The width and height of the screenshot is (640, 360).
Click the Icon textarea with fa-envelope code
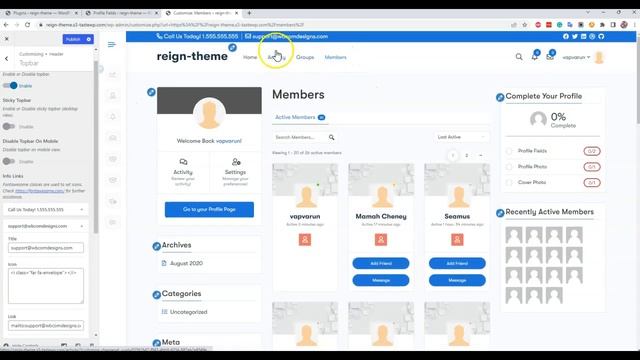(x=46, y=286)
